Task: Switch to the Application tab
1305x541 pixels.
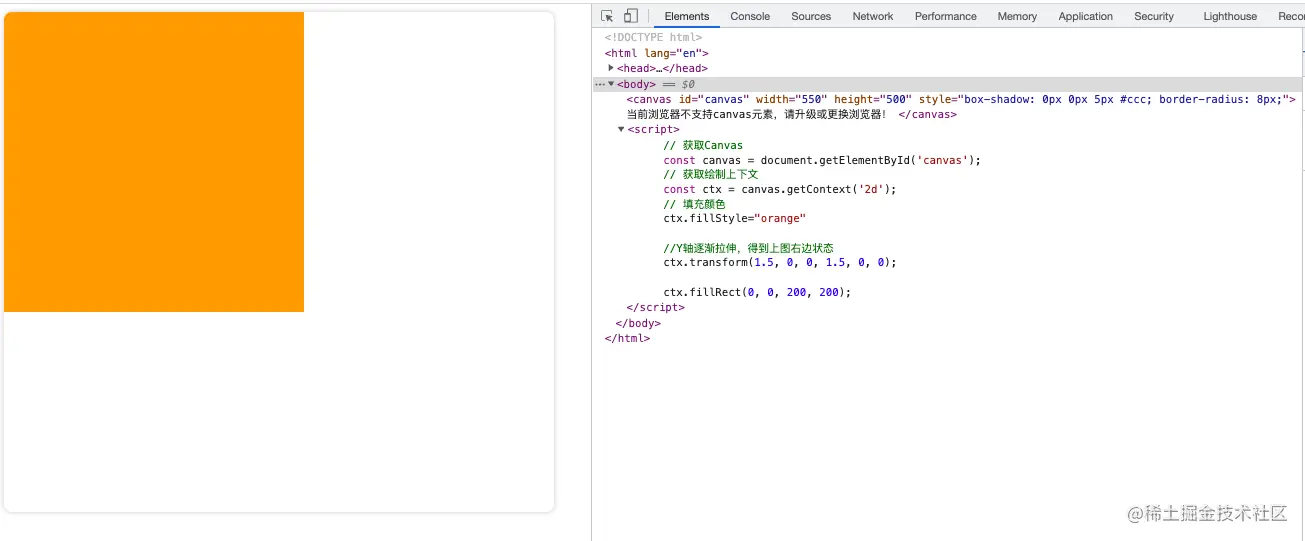Action: click(x=1086, y=16)
